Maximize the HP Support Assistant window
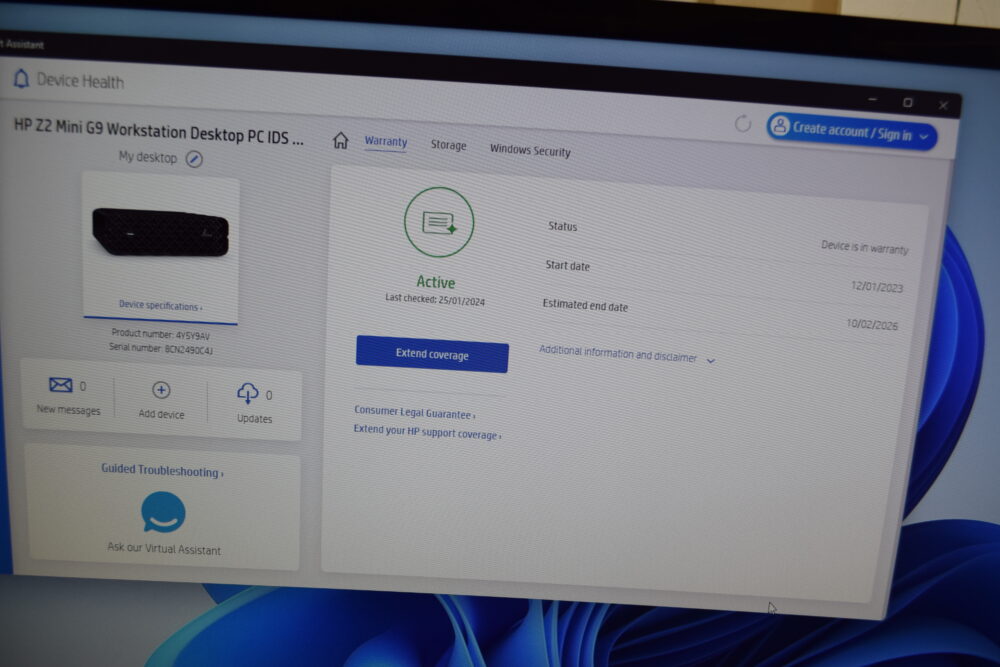Image resolution: width=1000 pixels, height=667 pixels. 908,102
